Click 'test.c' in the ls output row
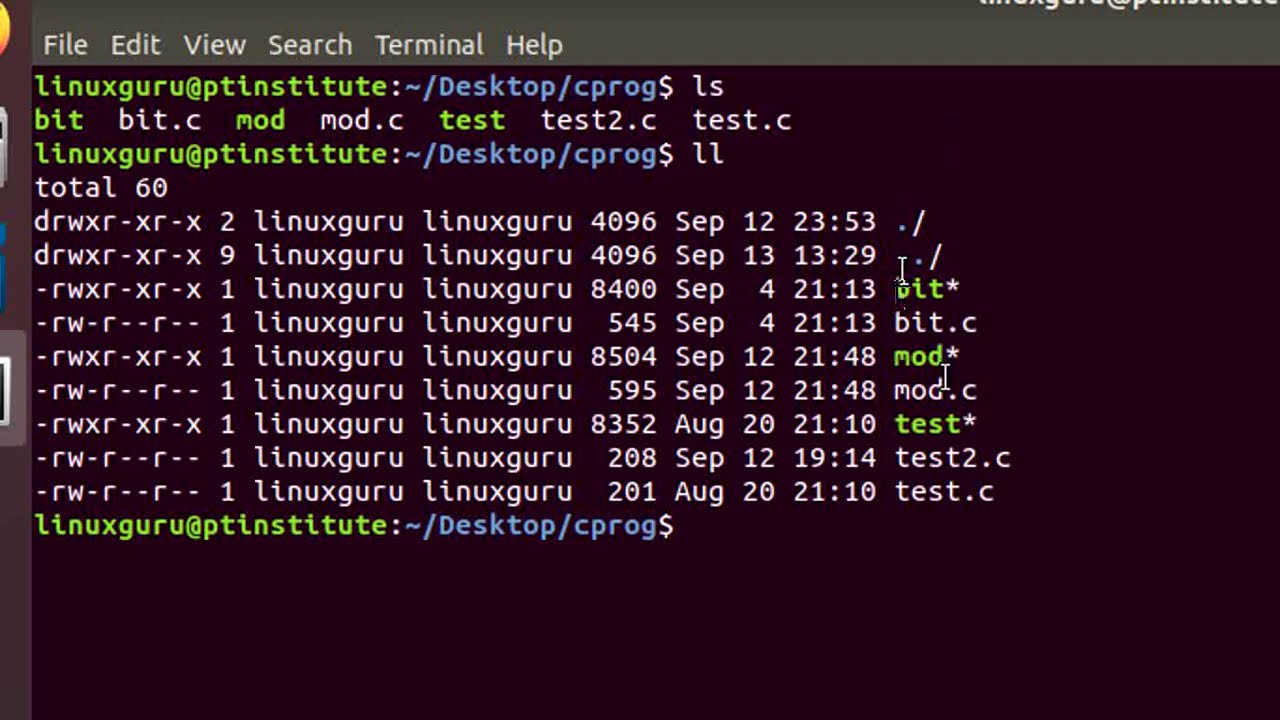Image resolution: width=1280 pixels, height=720 pixels. click(x=742, y=120)
